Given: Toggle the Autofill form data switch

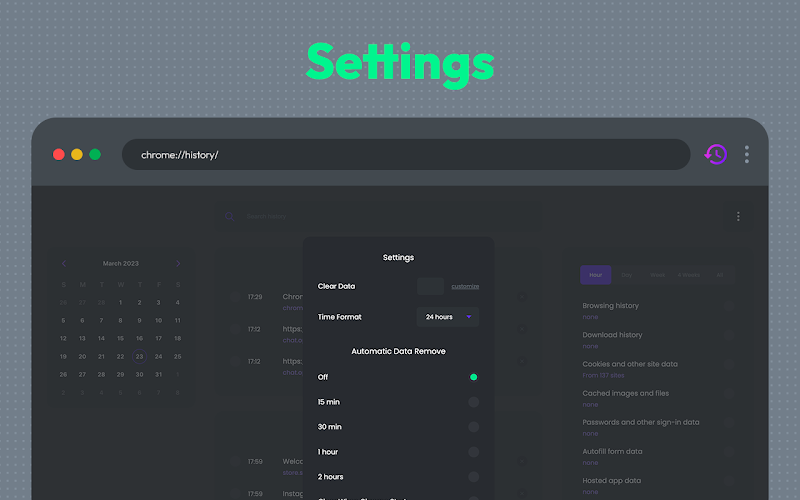Looking at the screenshot, I should tap(729, 451).
